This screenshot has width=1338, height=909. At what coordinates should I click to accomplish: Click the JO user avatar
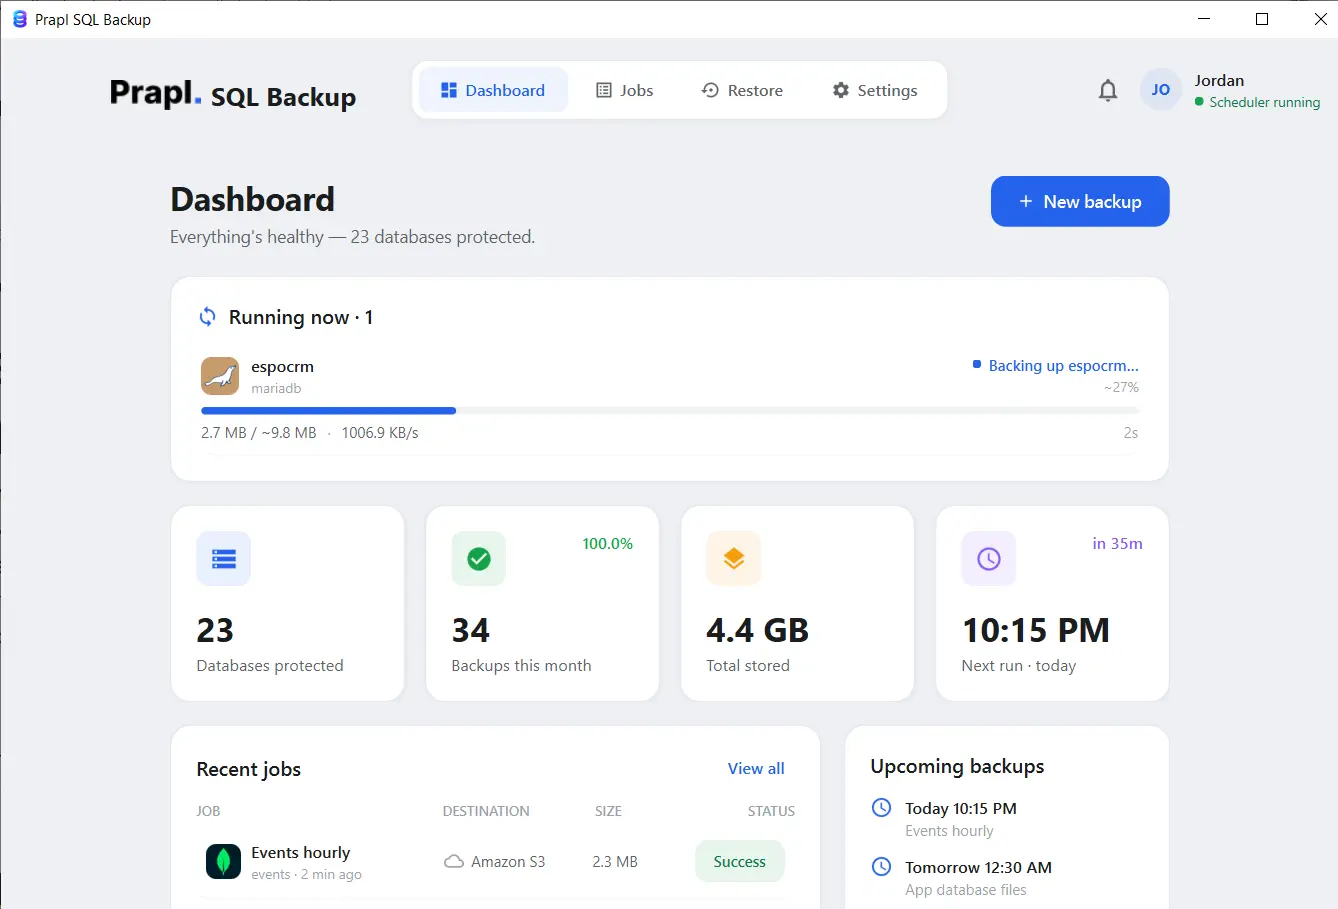[1160, 90]
